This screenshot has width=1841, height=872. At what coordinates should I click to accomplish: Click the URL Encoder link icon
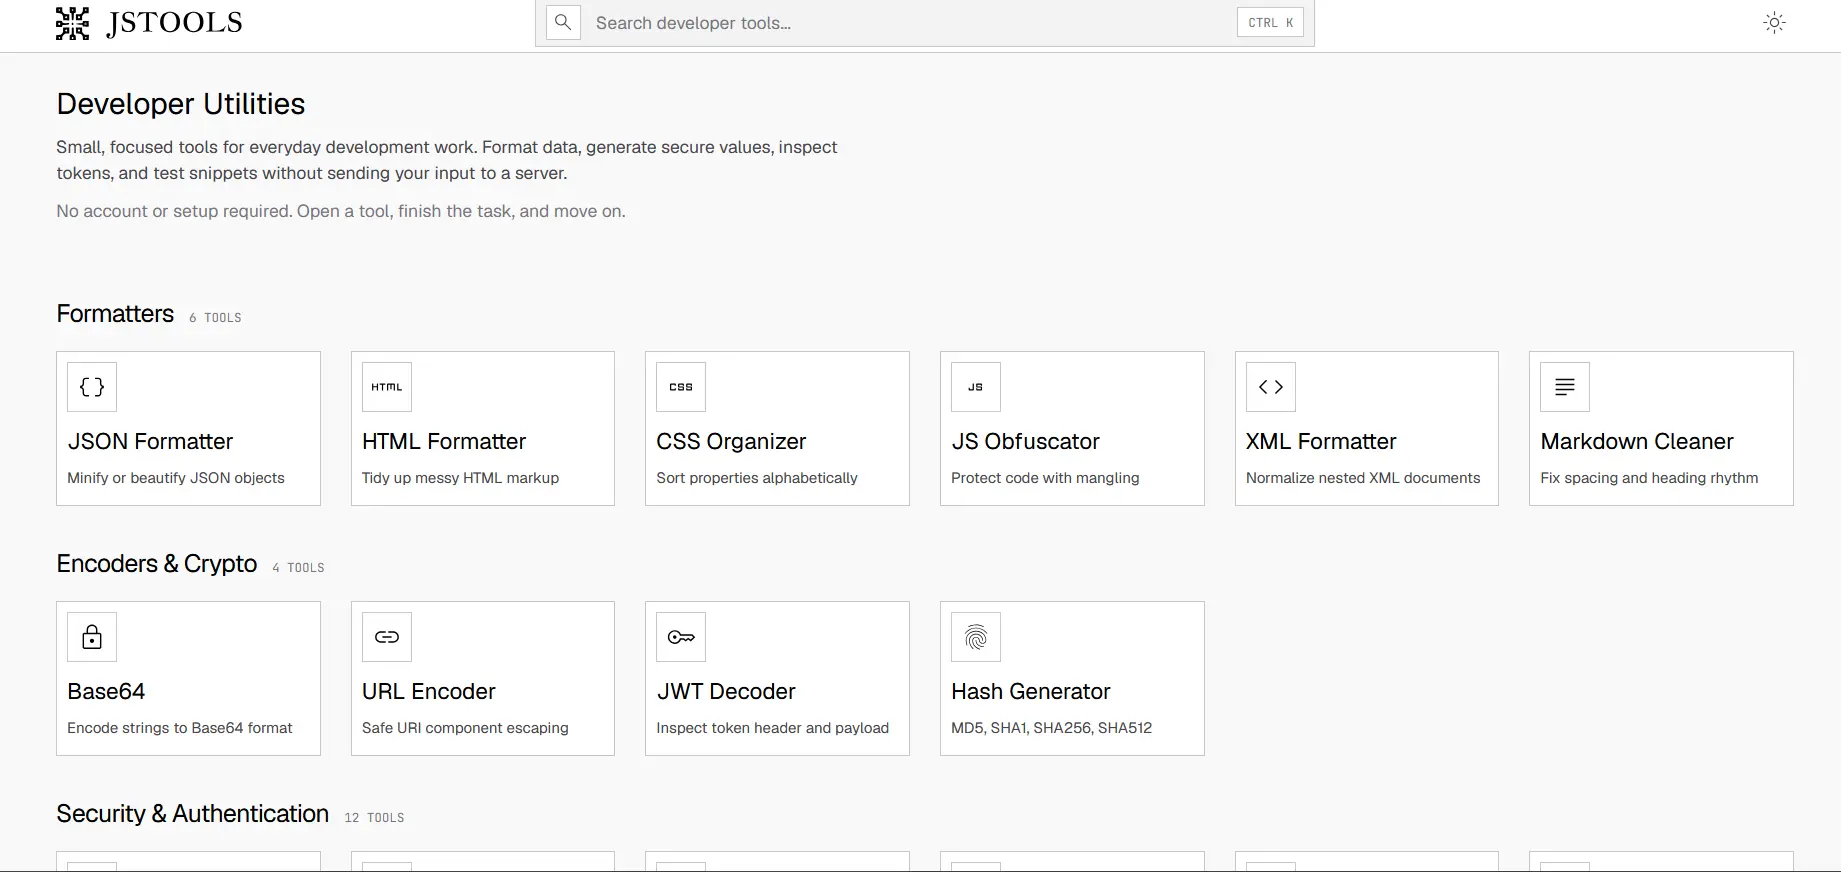pos(387,637)
